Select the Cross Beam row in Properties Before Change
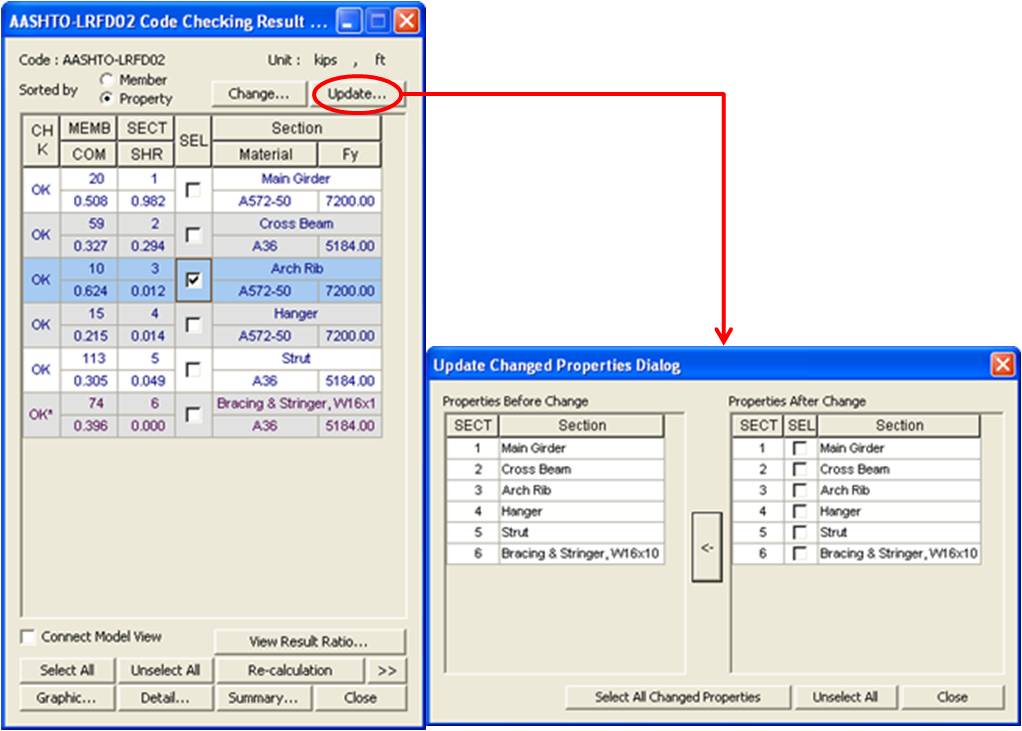Screen dimensions: 1022x731 (x=580, y=469)
